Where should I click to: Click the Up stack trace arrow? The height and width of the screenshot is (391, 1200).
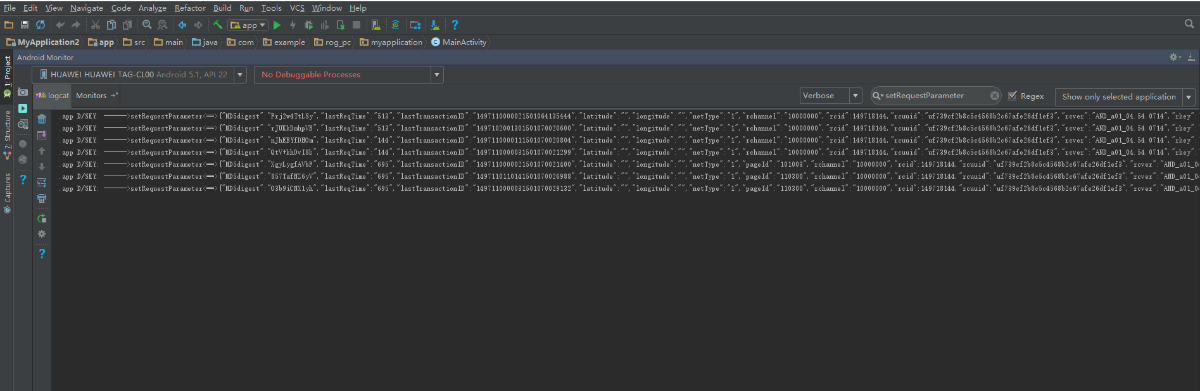pyautogui.click(x=41, y=150)
